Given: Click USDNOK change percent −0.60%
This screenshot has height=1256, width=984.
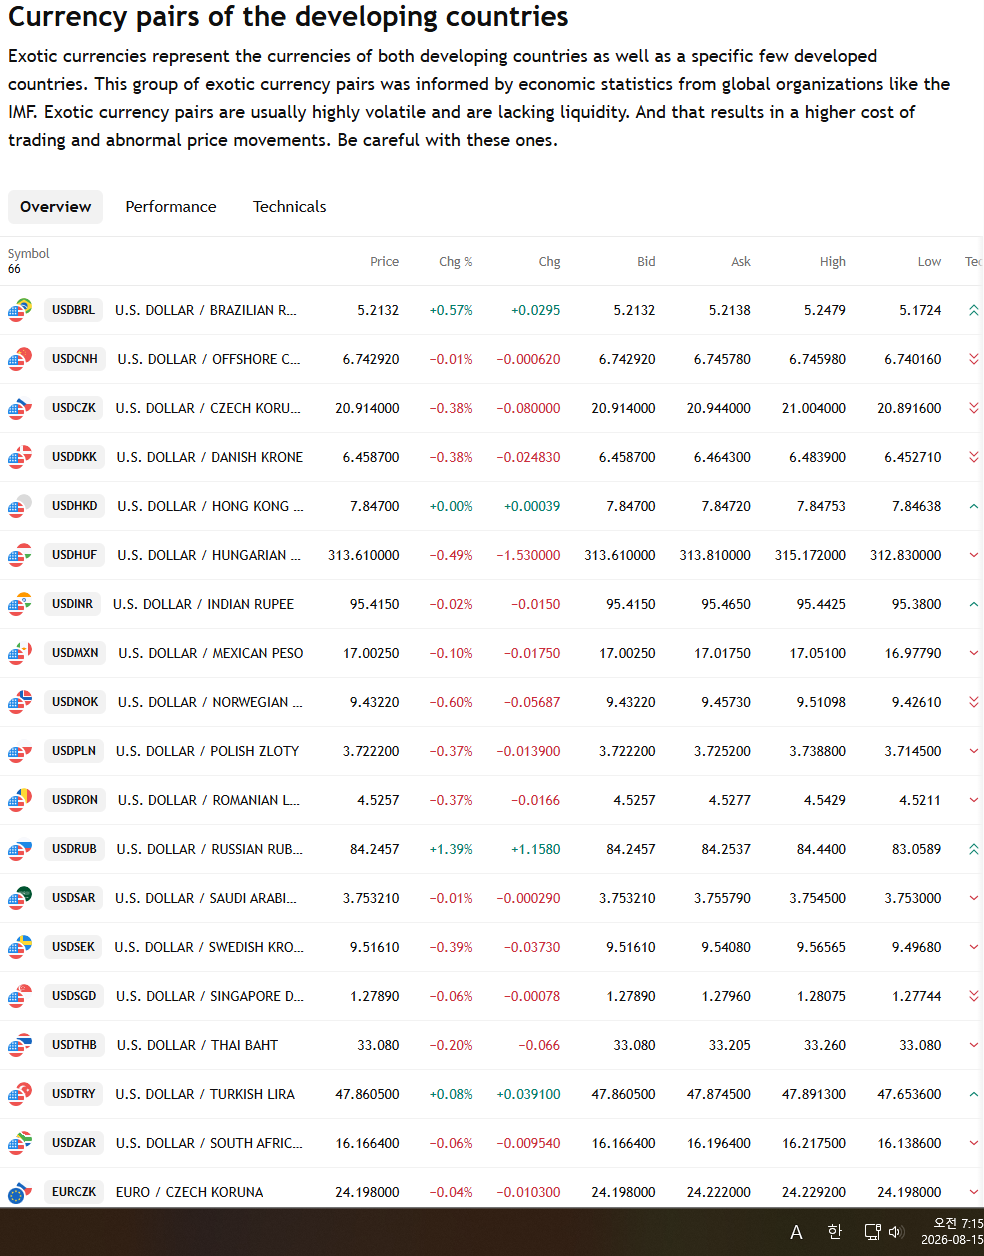Looking at the screenshot, I should coord(451,702).
